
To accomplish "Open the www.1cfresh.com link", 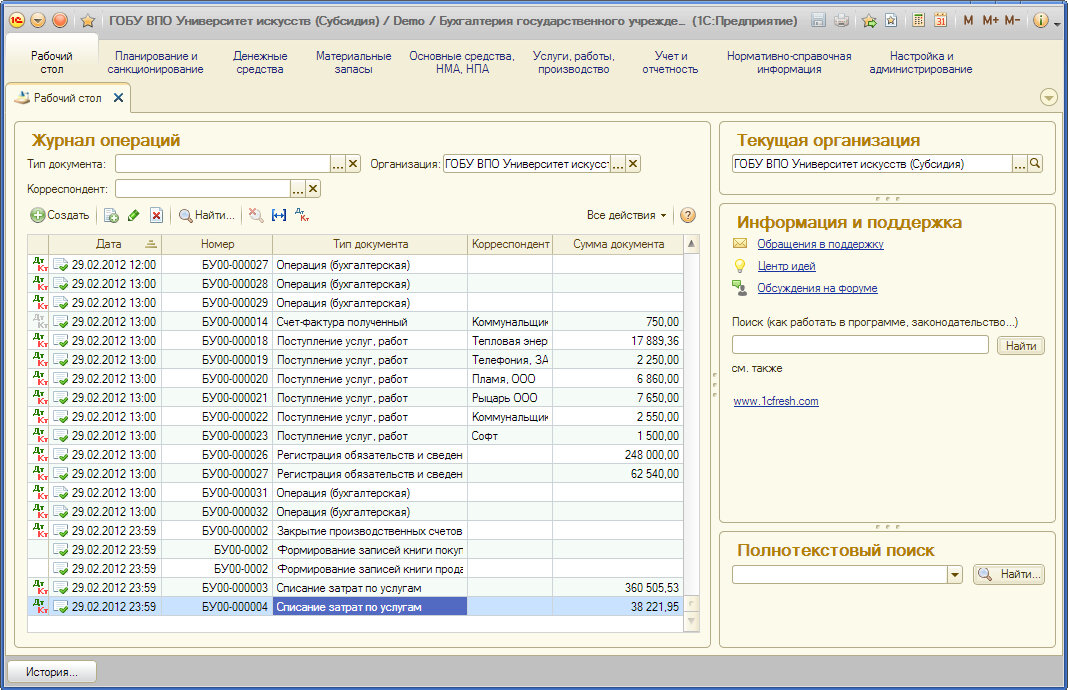I will pos(776,401).
